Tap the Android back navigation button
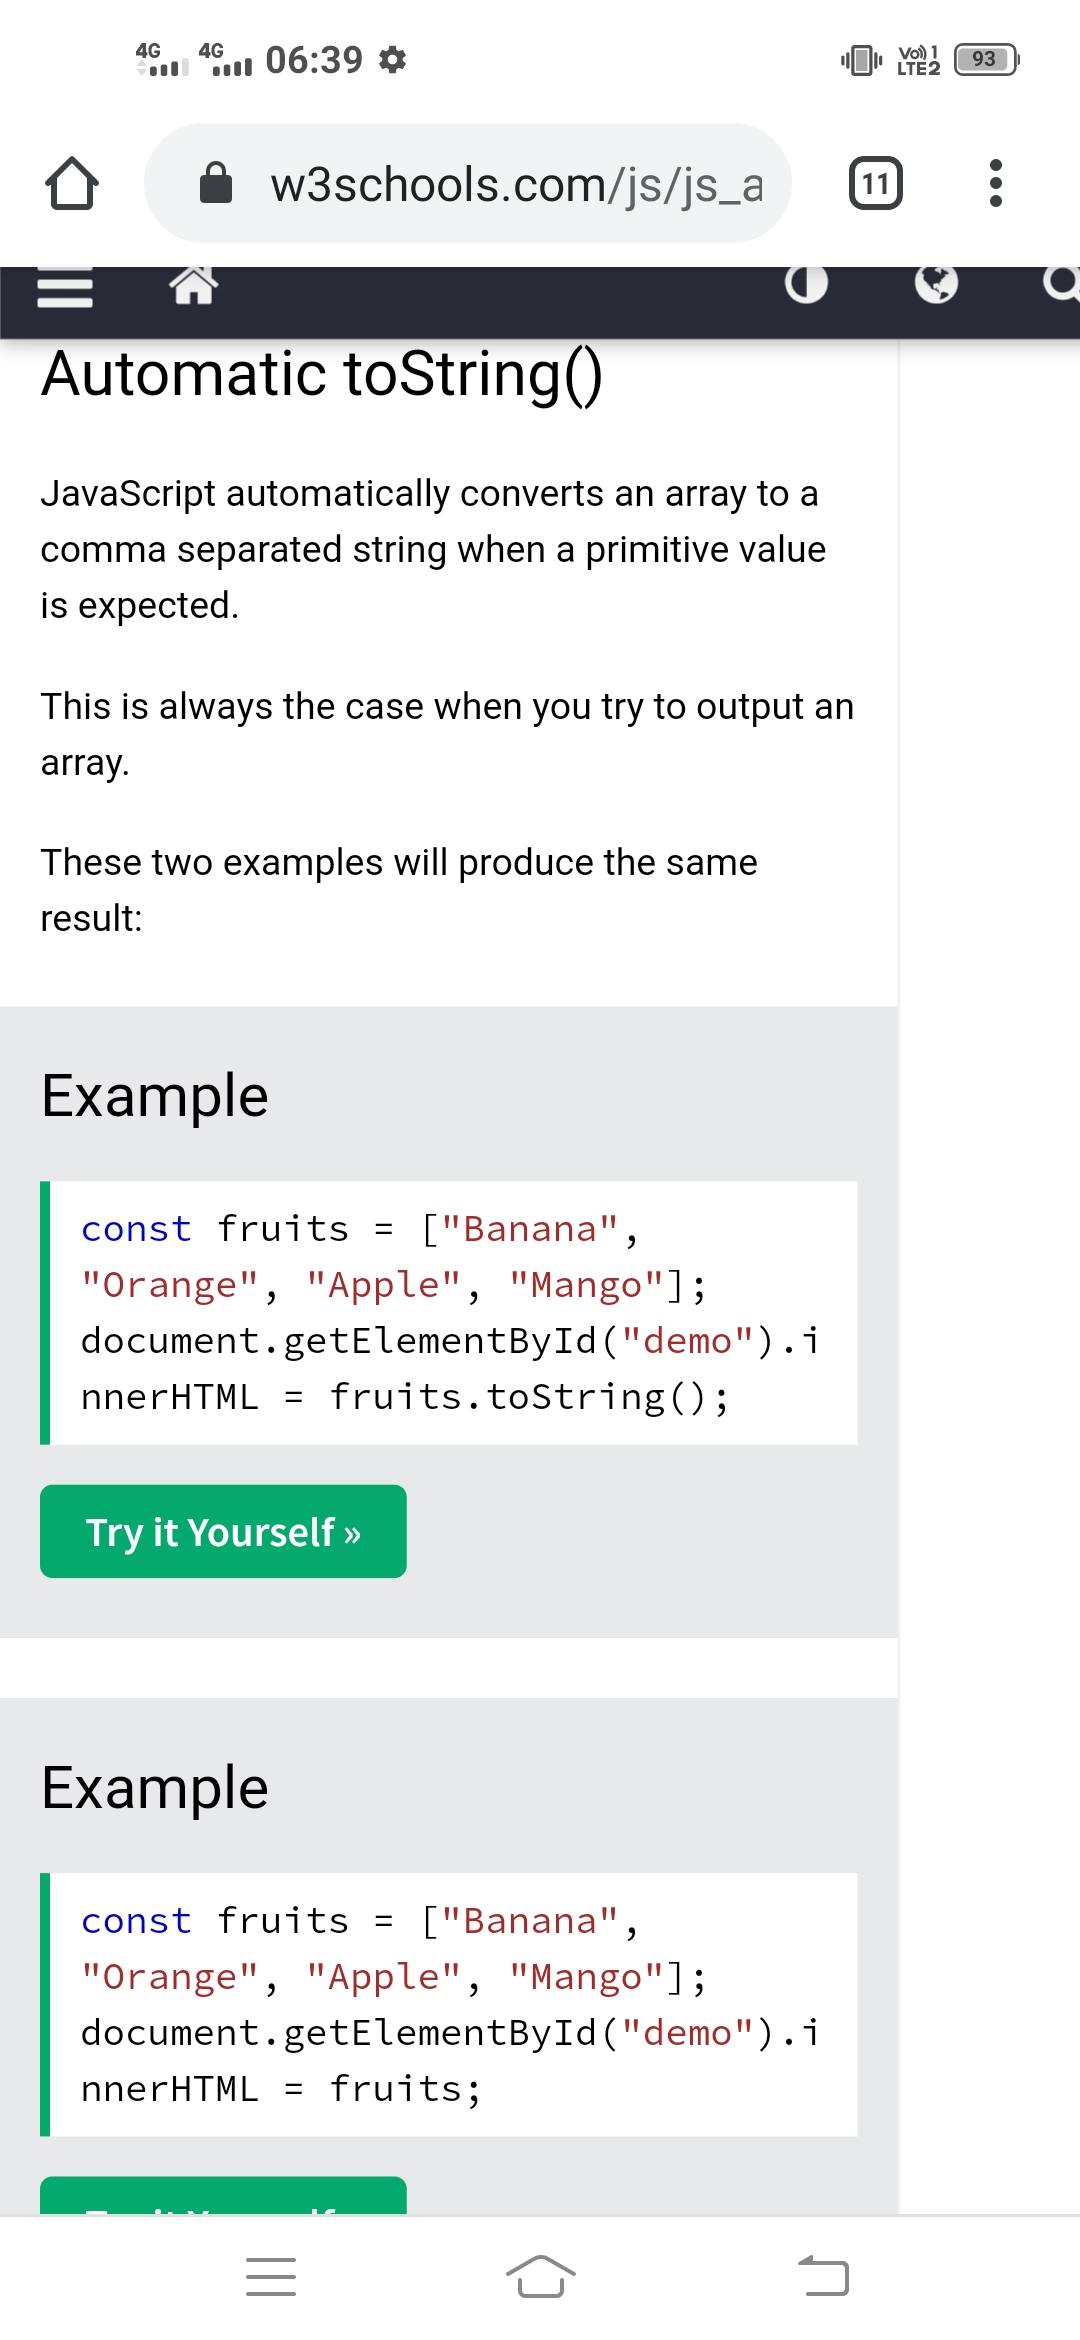 (x=823, y=2277)
